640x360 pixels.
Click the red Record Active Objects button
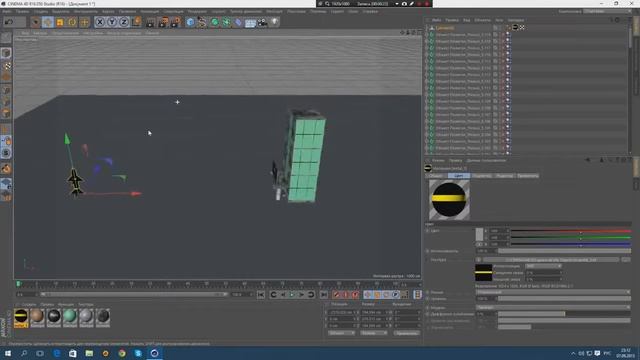[x=337, y=294]
